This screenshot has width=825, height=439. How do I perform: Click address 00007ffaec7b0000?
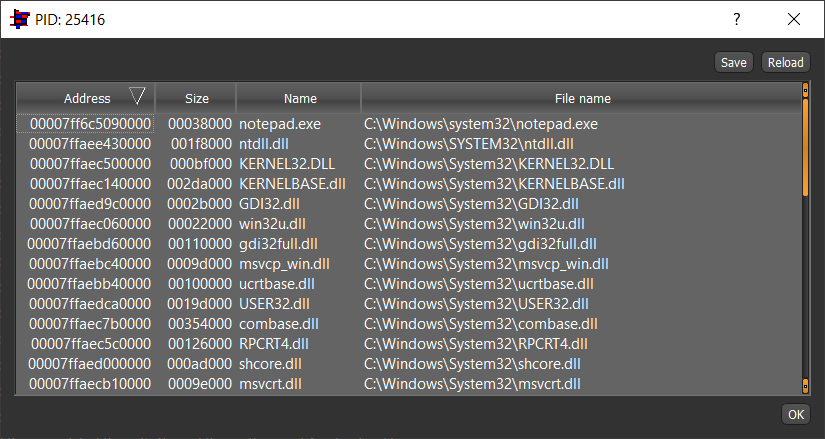90,324
